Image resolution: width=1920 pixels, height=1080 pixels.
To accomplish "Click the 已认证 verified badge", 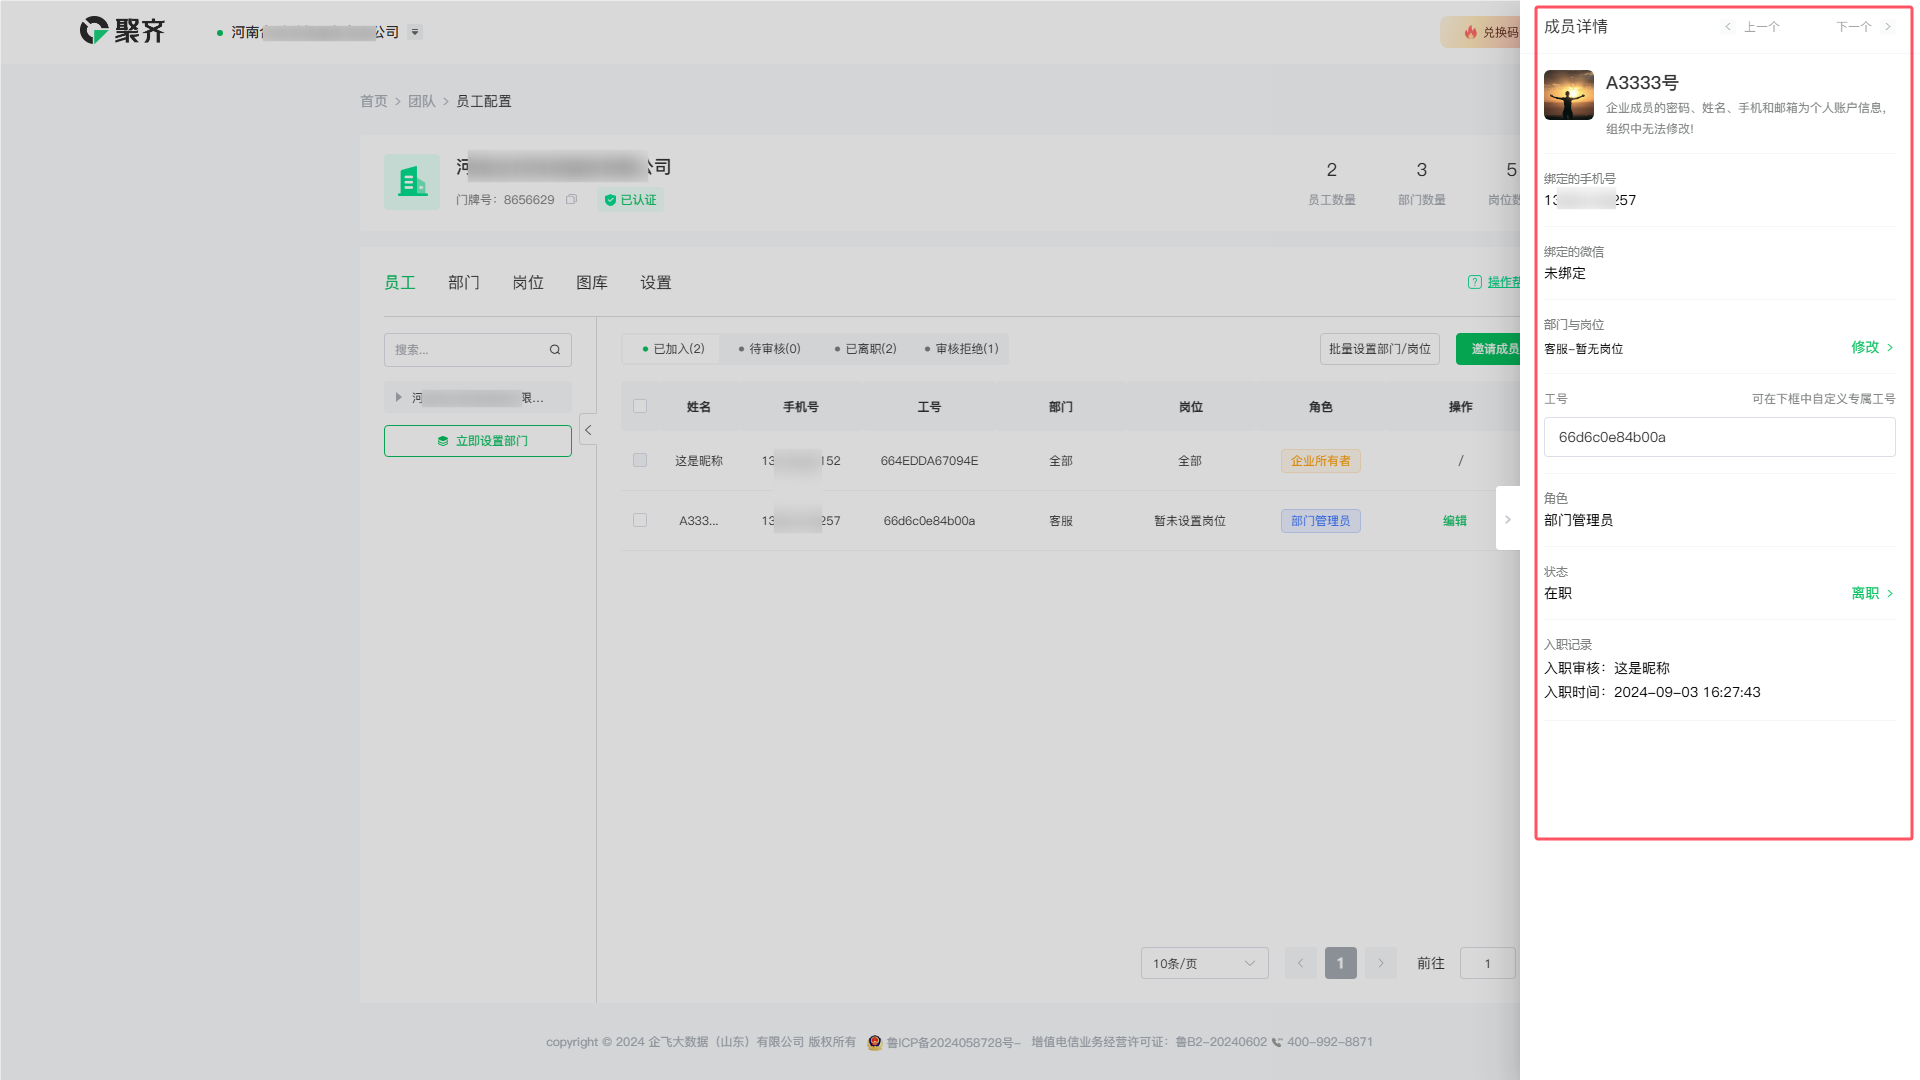I will click(631, 200).
